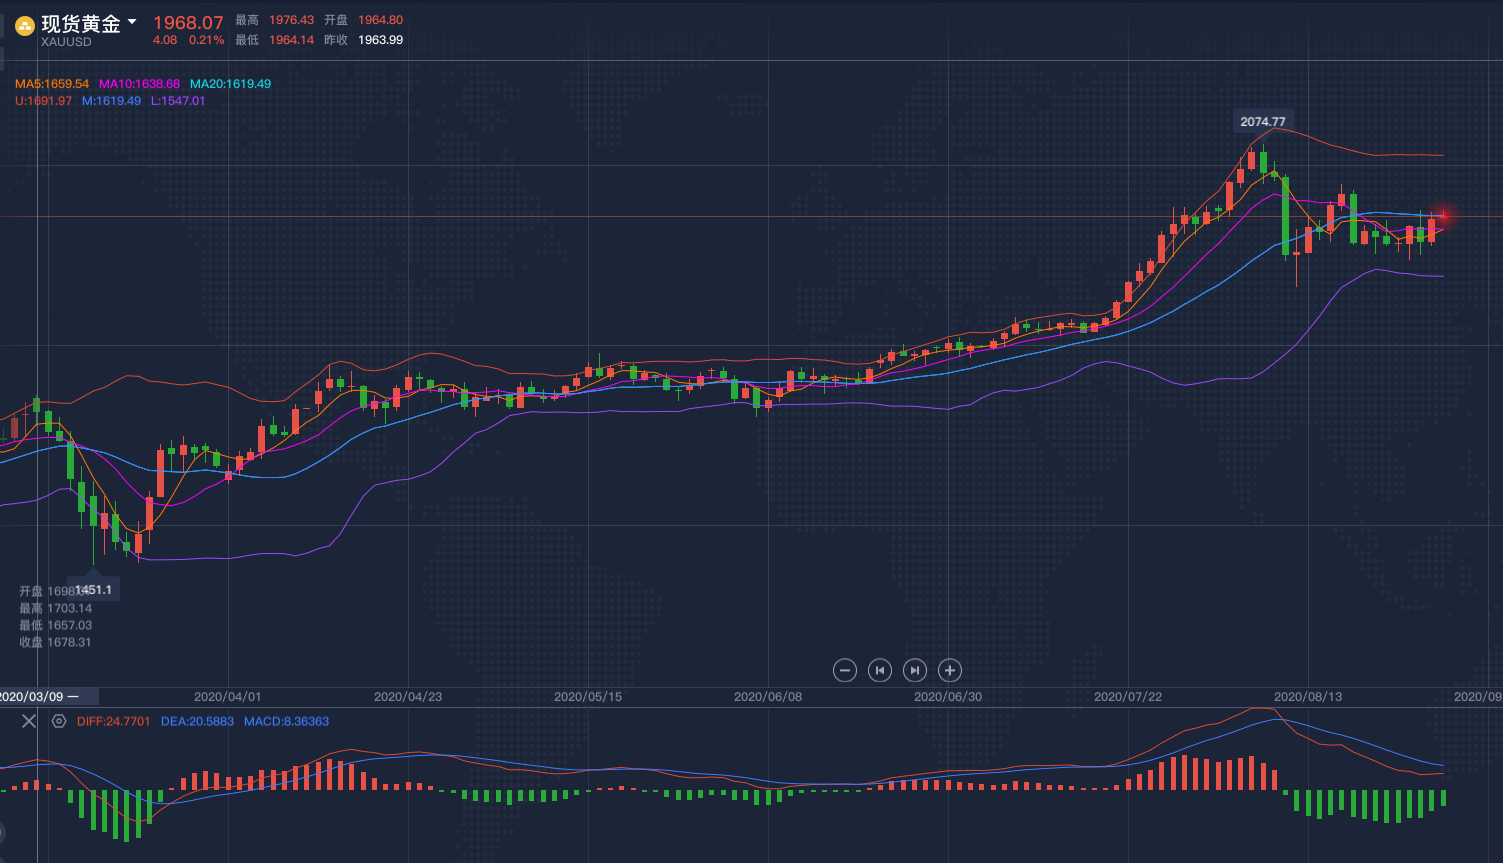The width and height of the screenshot is (1503, 863).
Task: Click the 2020/03/09 crosshair date tag
Action: (x=48, y=696)
